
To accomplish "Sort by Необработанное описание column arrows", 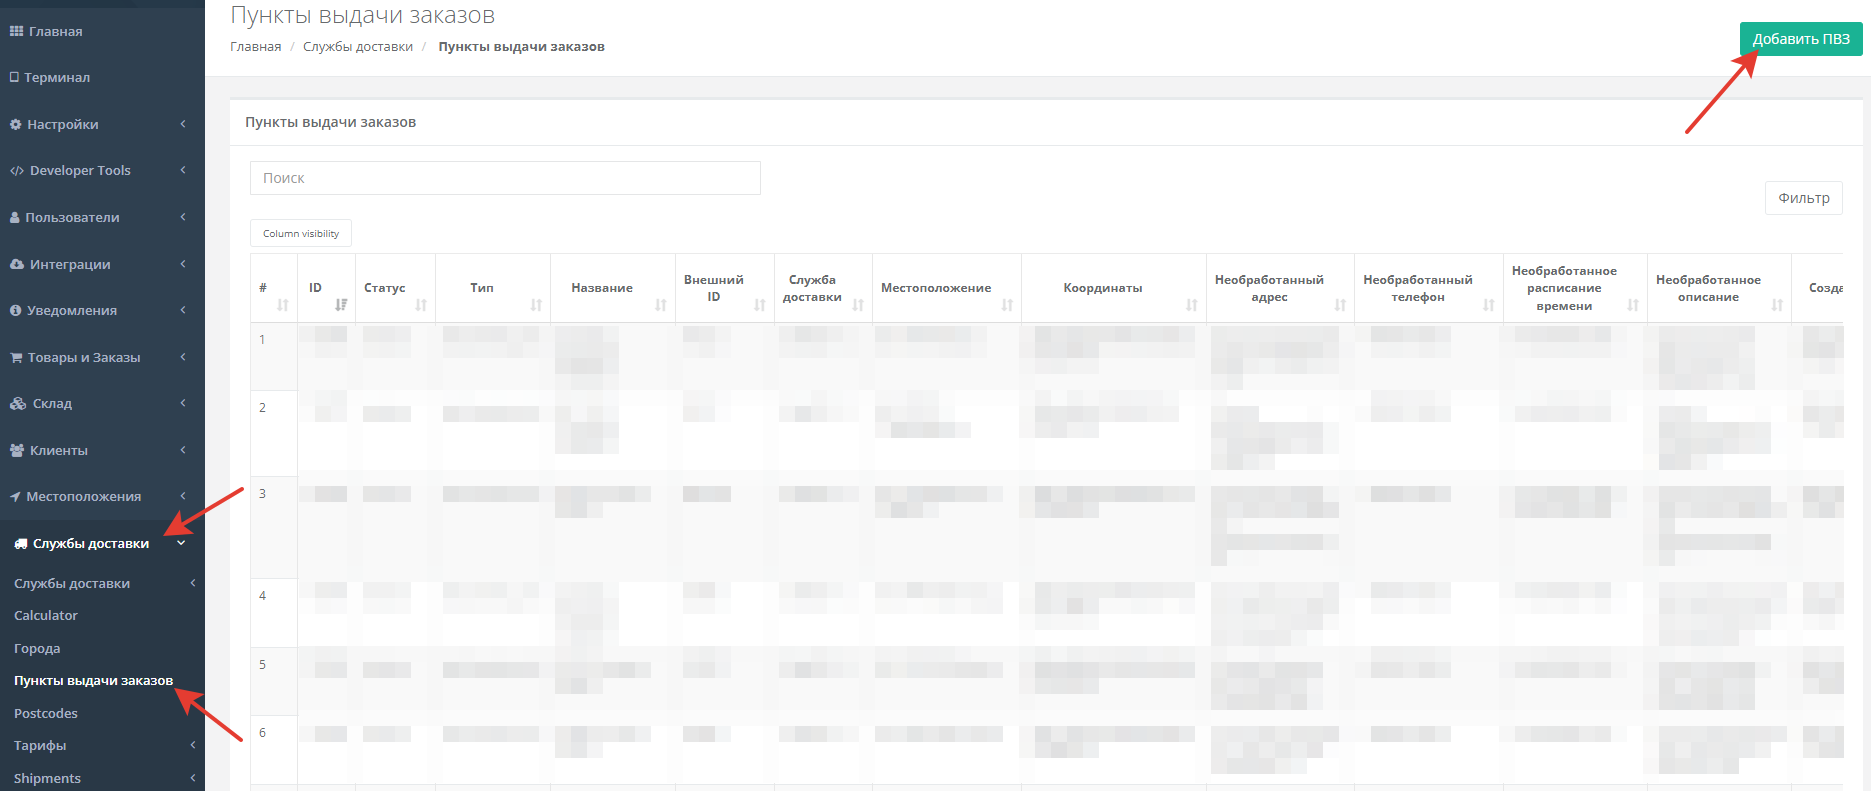I will point(1777,305).
